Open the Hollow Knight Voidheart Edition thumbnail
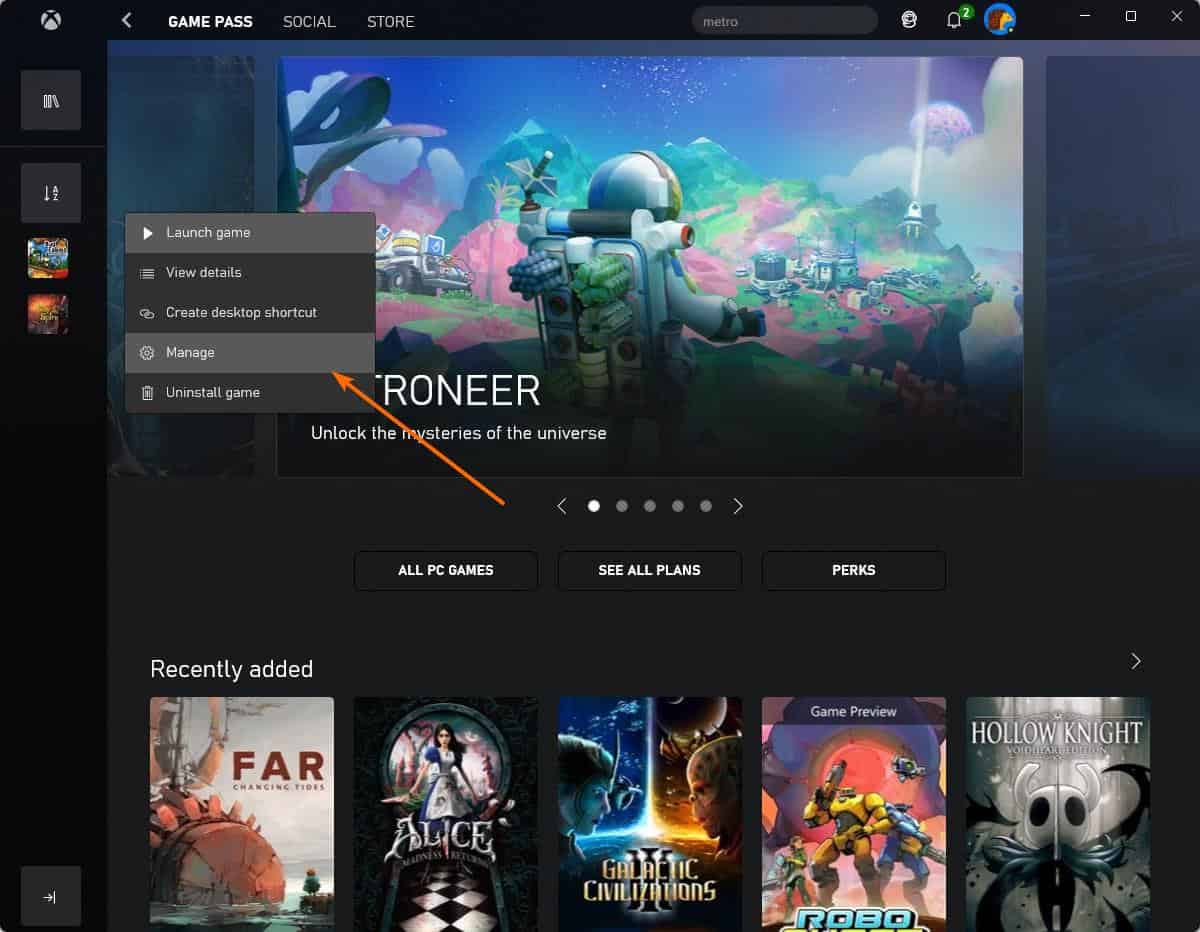The image size is (1200, 932). pos(1057,813)
